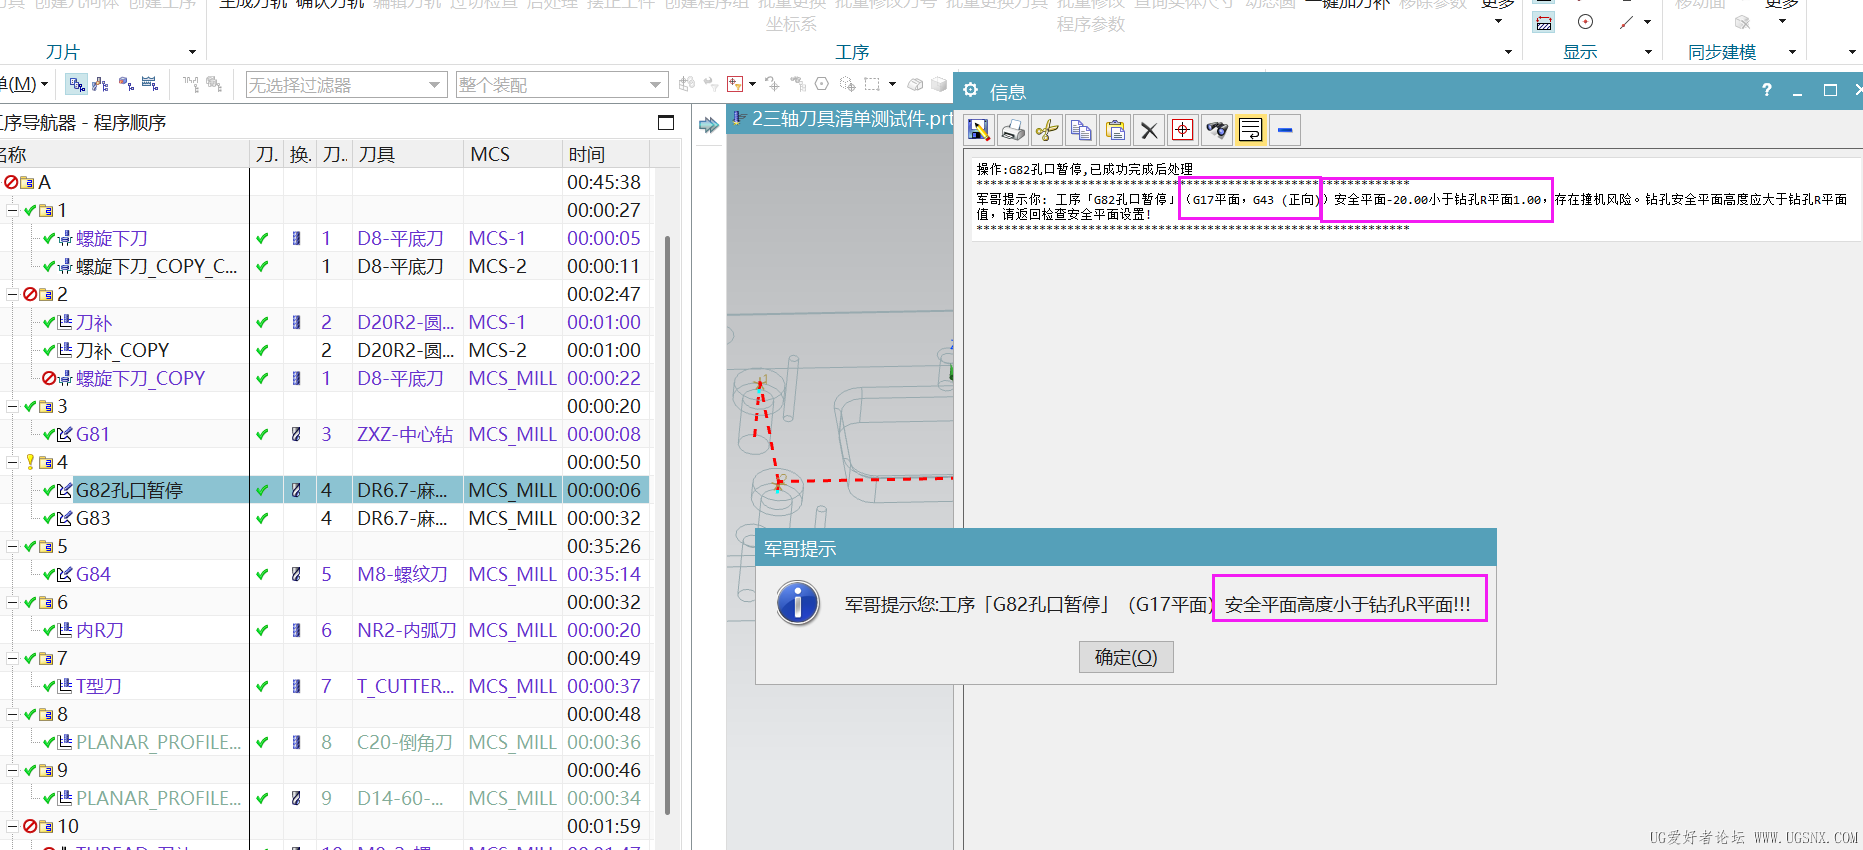Click the printer icon in 信息 window
1863x850 pixels.
point(1013,130)
